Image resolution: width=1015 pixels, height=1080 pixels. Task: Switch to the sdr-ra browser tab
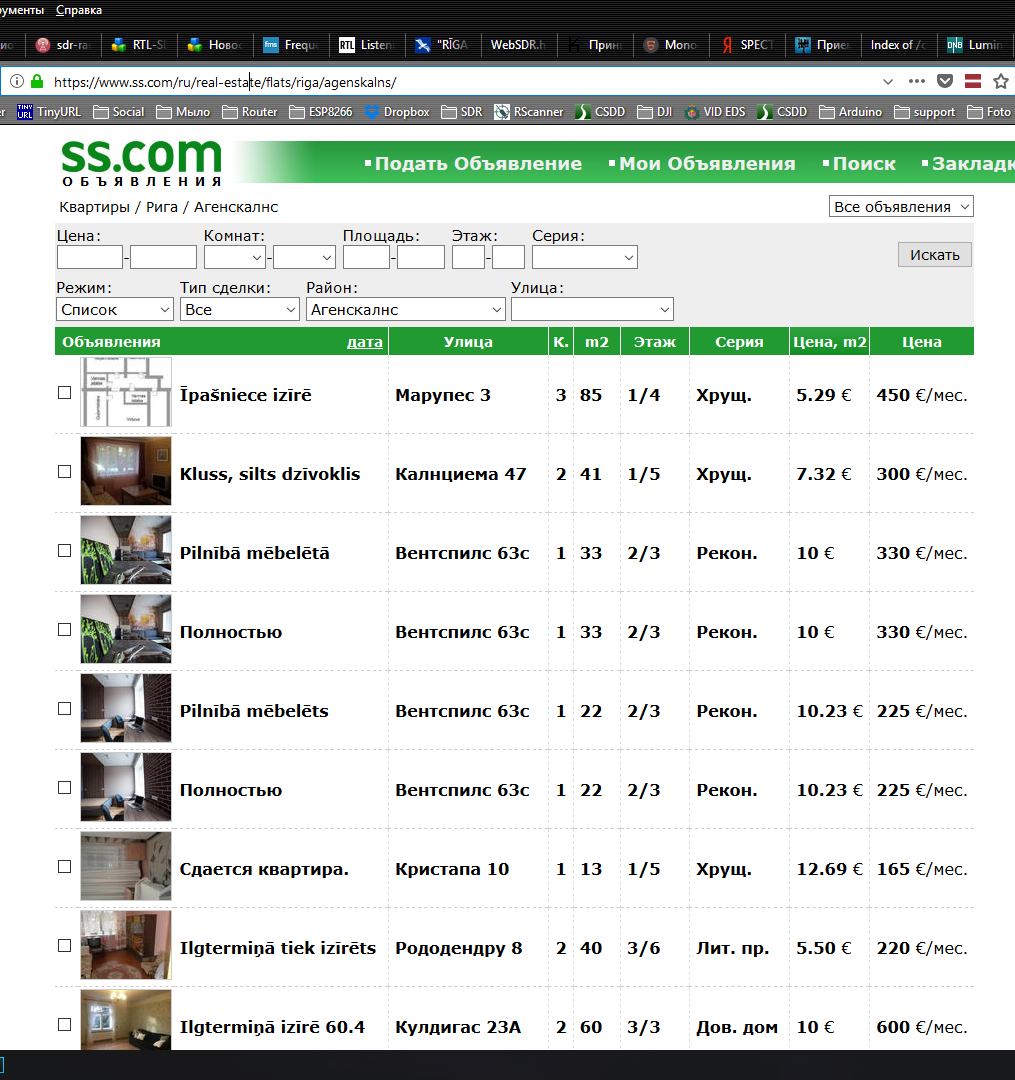[x=63, y=45]
